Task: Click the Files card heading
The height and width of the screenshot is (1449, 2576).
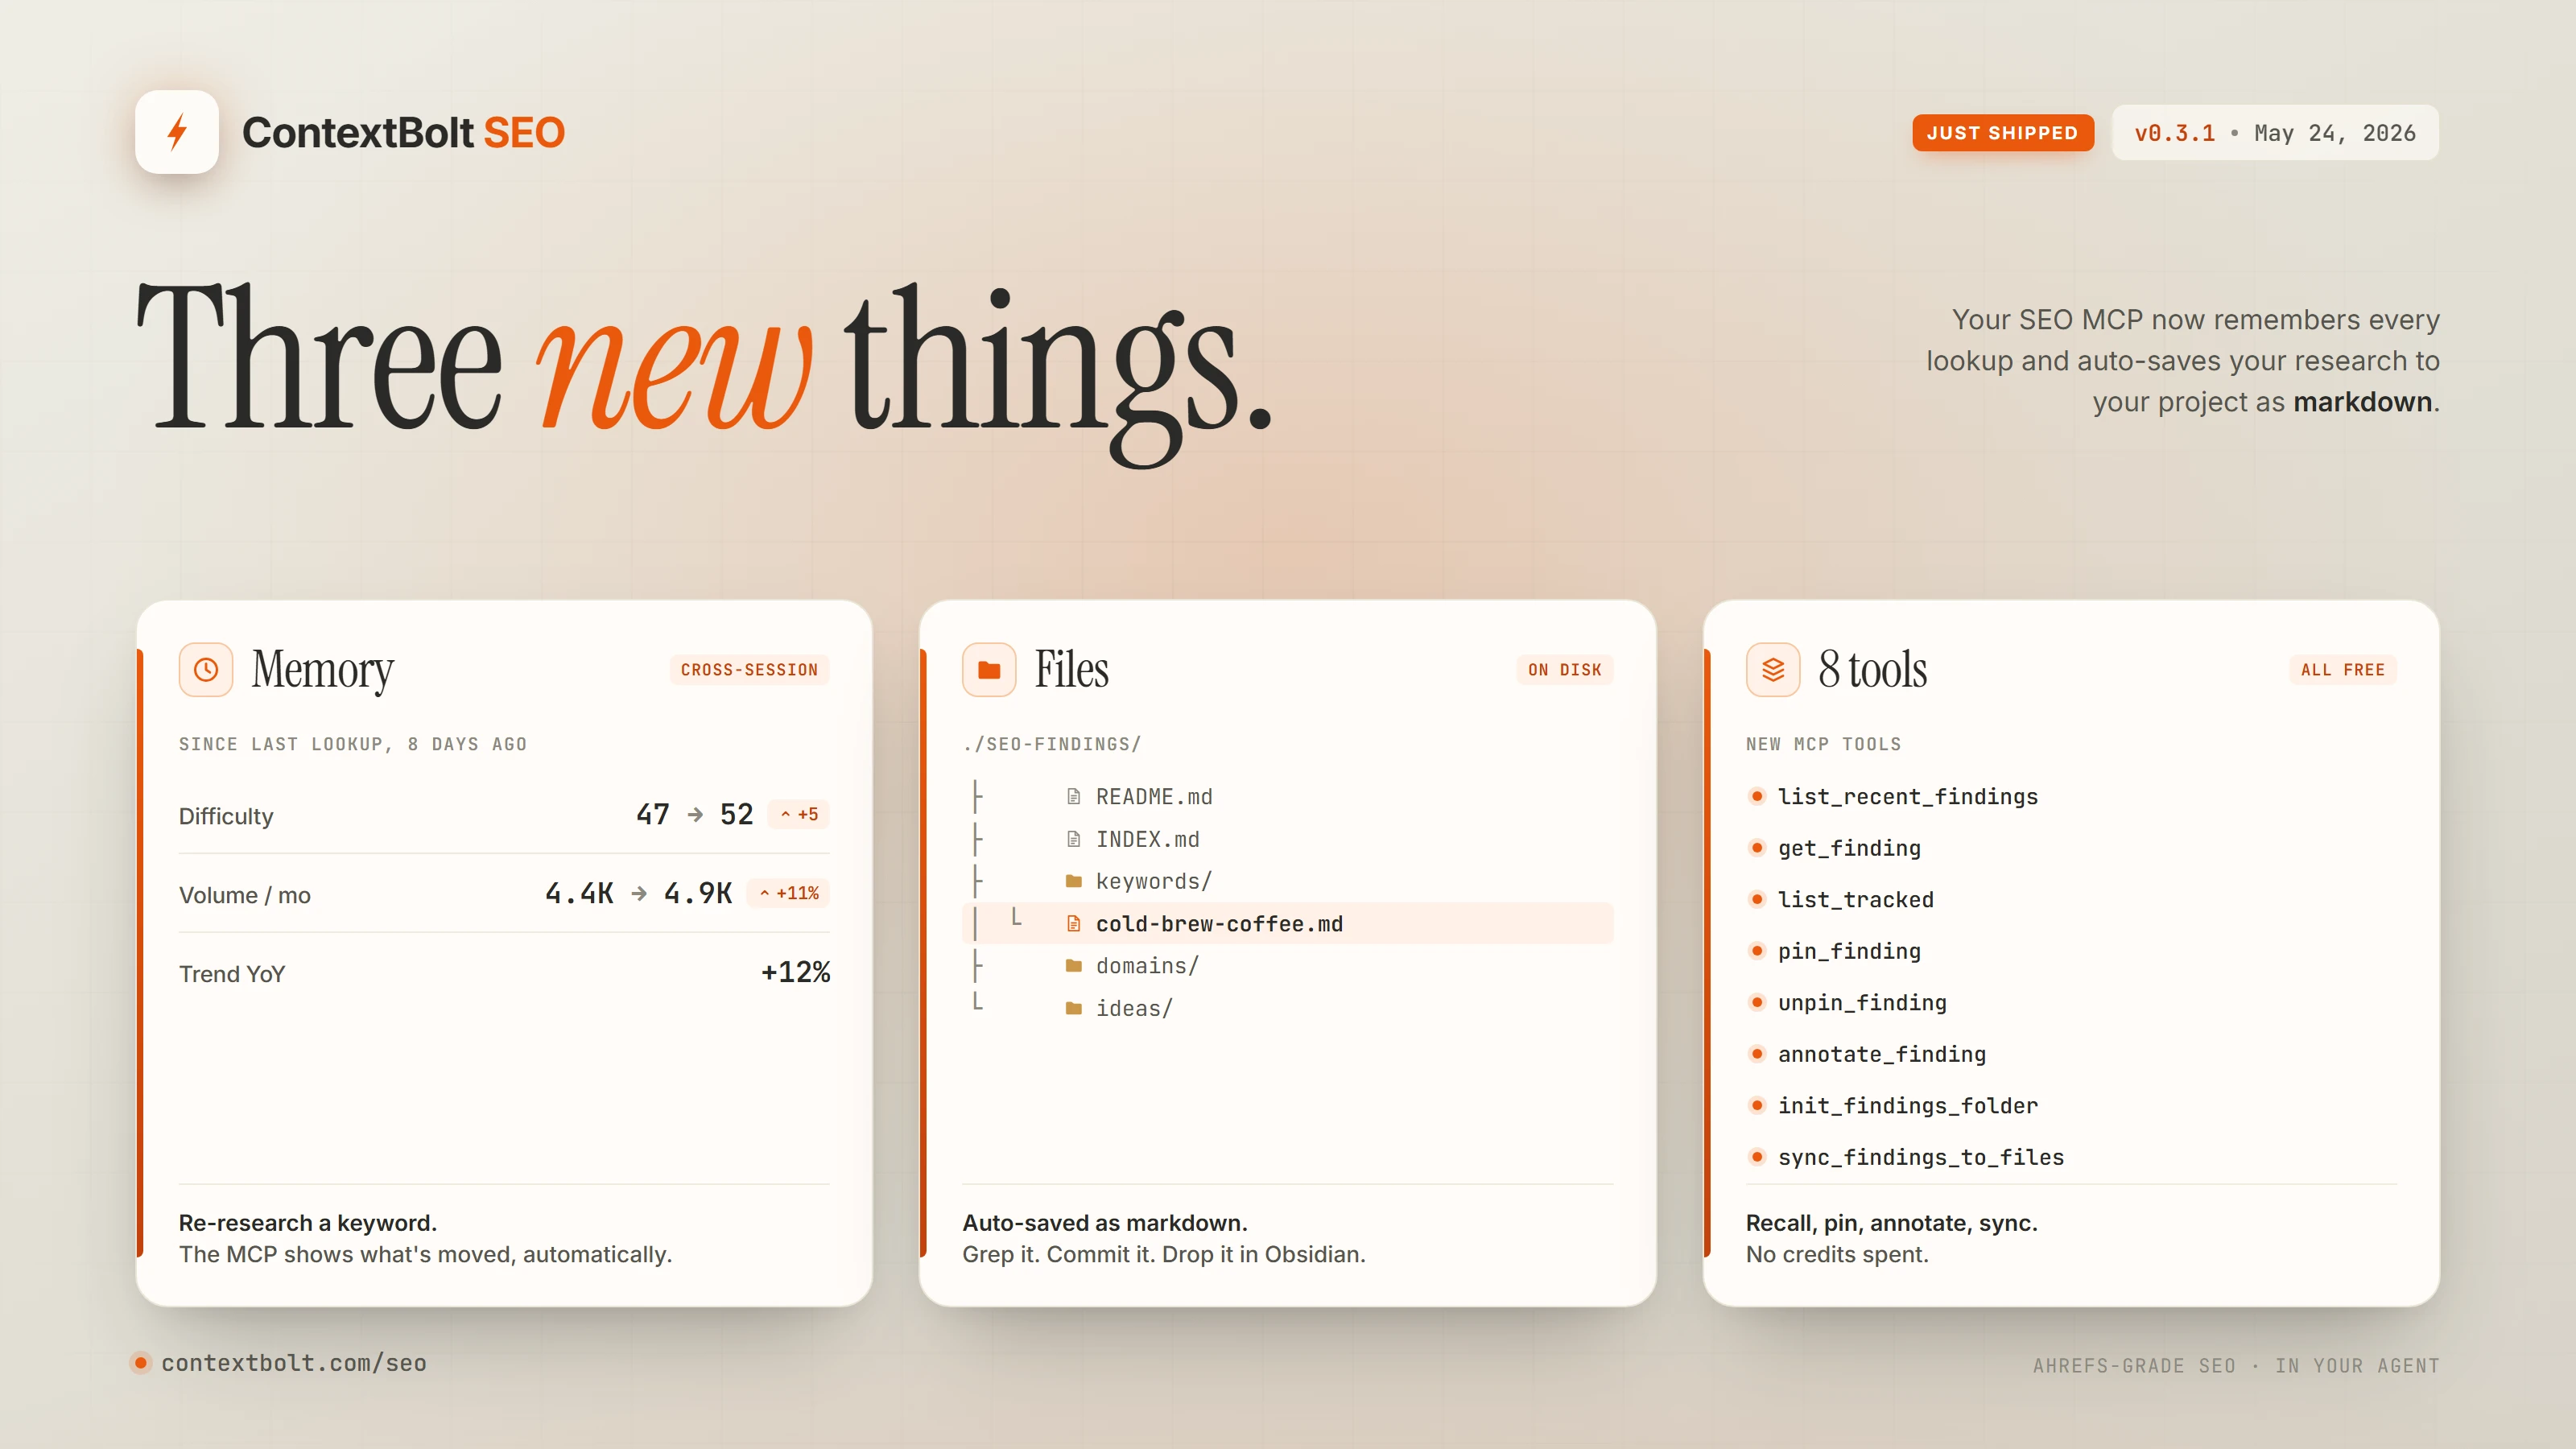Action: tap(1071, 669)
